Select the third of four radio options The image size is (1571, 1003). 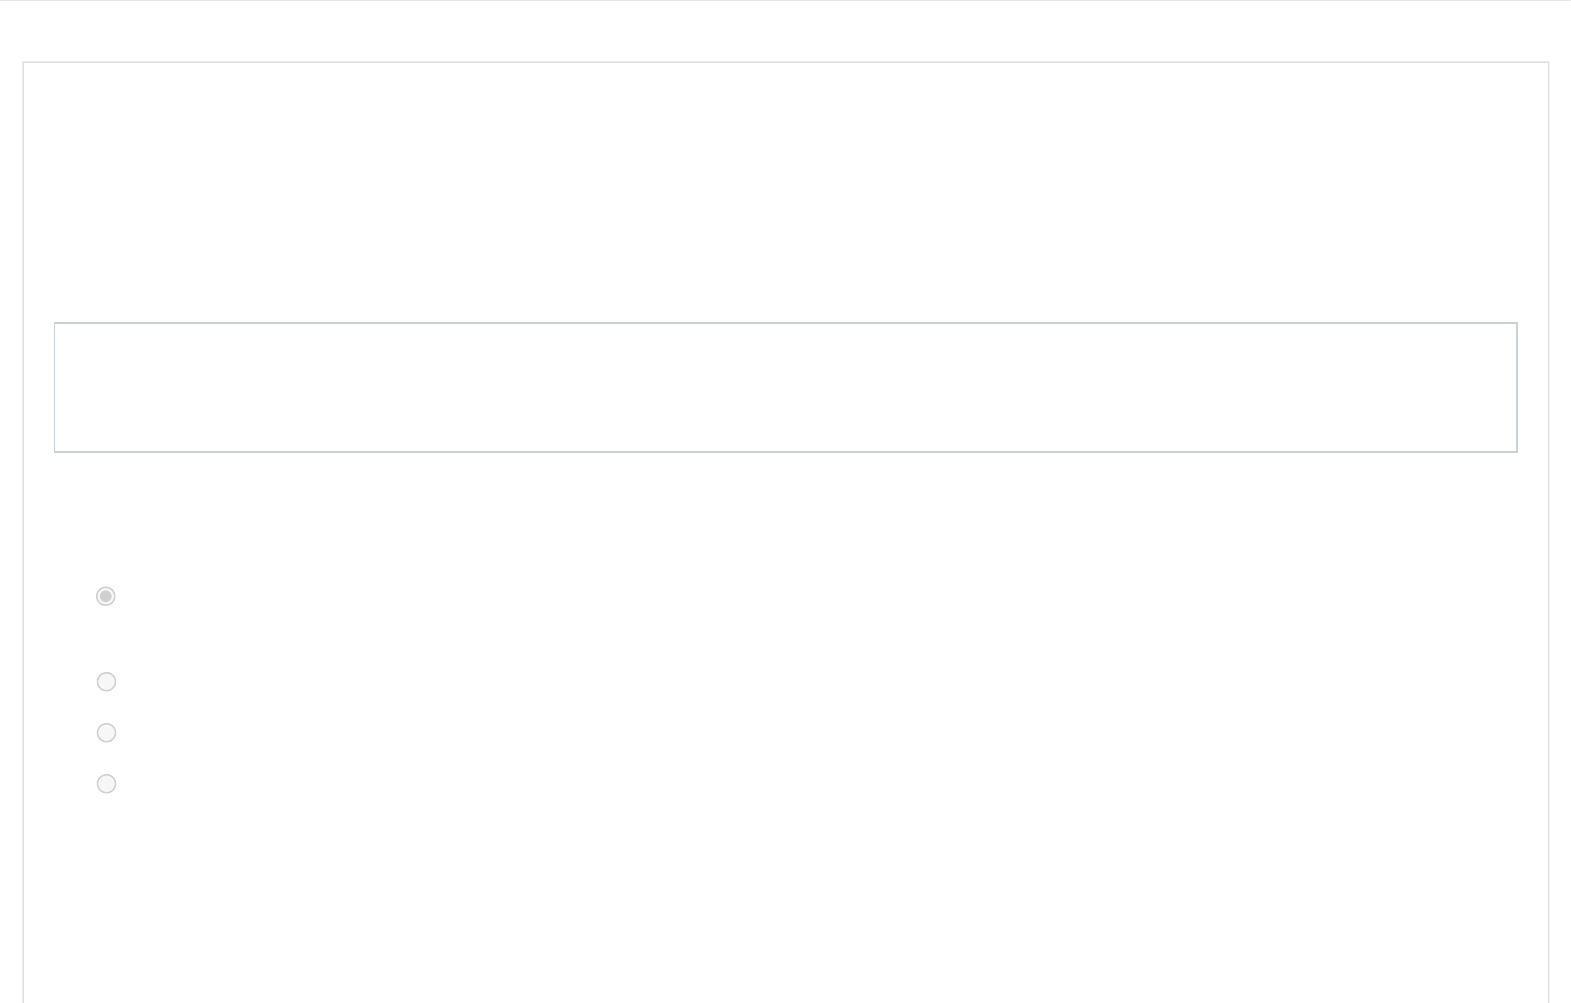click(106, 733)
